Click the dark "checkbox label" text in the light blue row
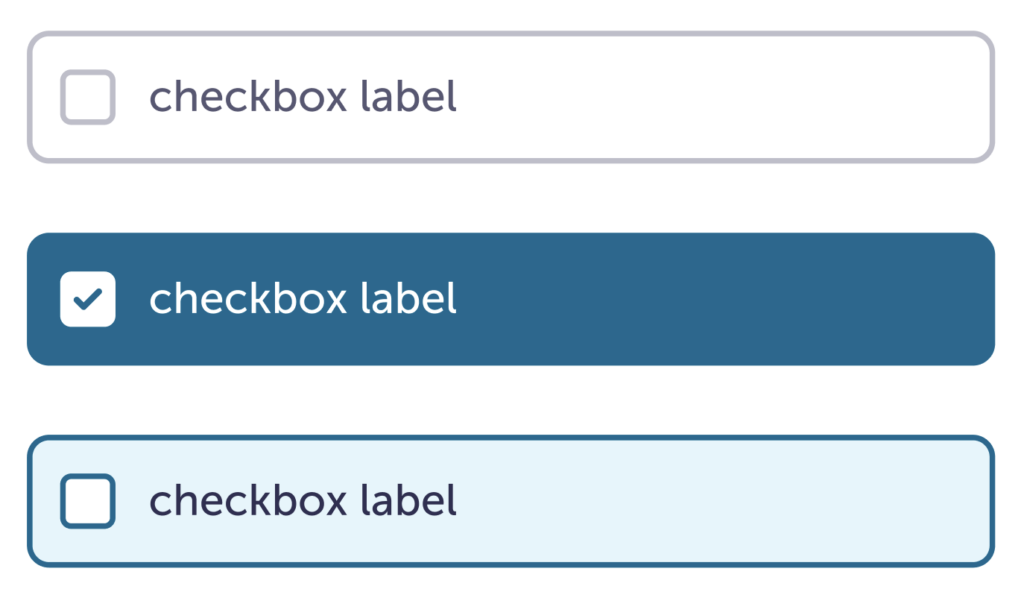 (302, 501)
